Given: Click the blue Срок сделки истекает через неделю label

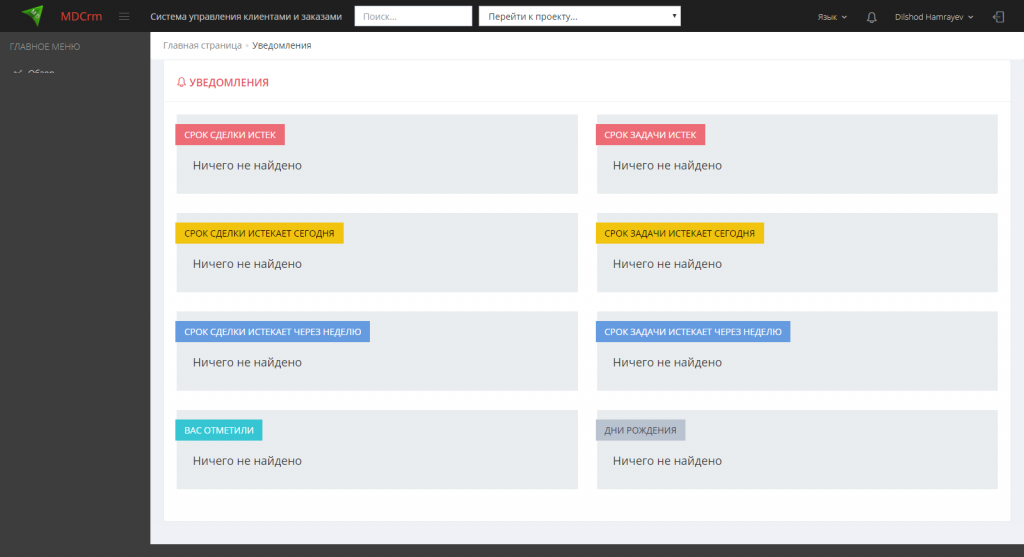Looking at the screenshot, I should pyautogui.click(x=272, y=332).
